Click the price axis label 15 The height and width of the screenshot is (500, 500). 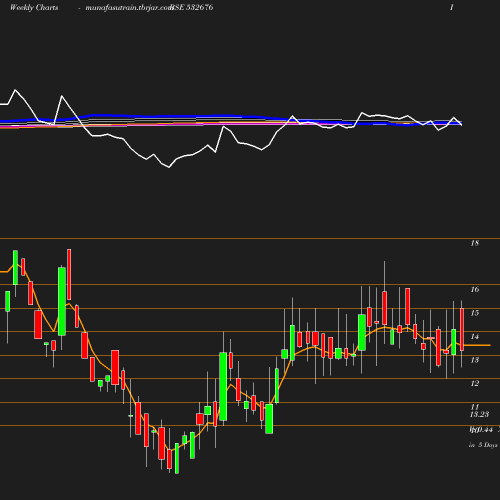(x=475, y=313)
